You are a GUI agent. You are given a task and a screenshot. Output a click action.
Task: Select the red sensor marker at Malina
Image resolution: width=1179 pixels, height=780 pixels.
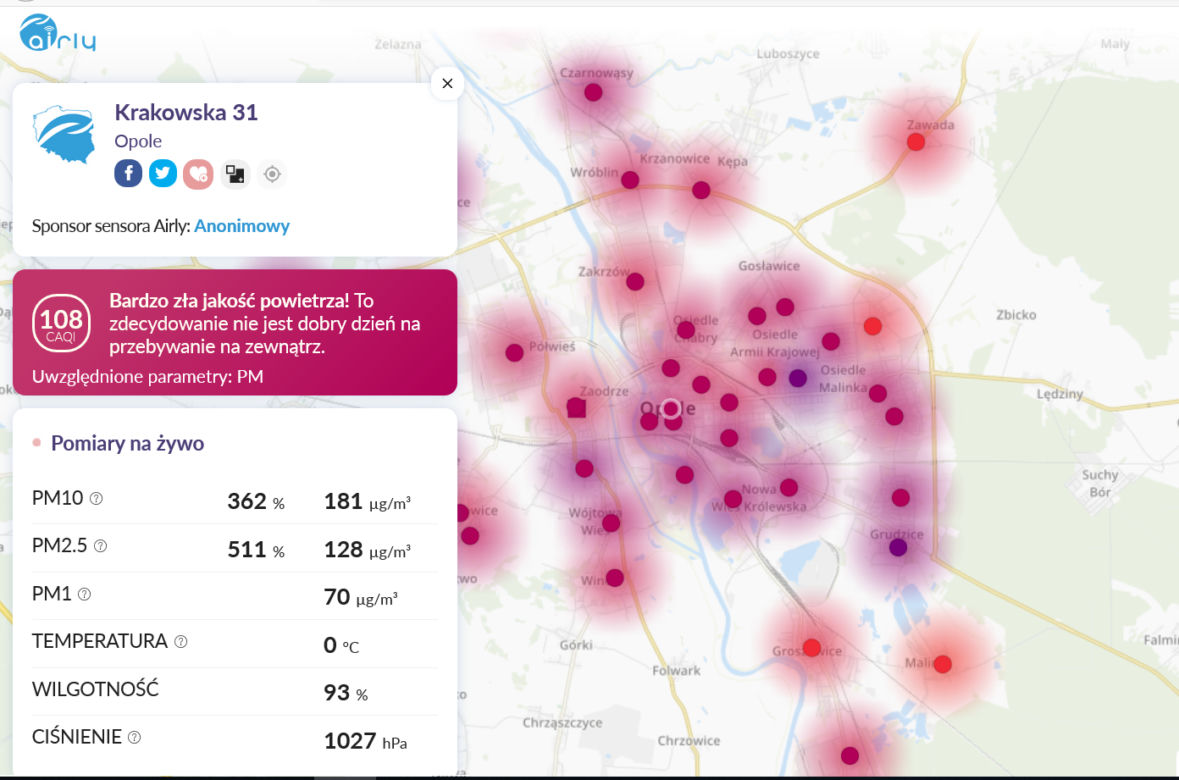943,663
